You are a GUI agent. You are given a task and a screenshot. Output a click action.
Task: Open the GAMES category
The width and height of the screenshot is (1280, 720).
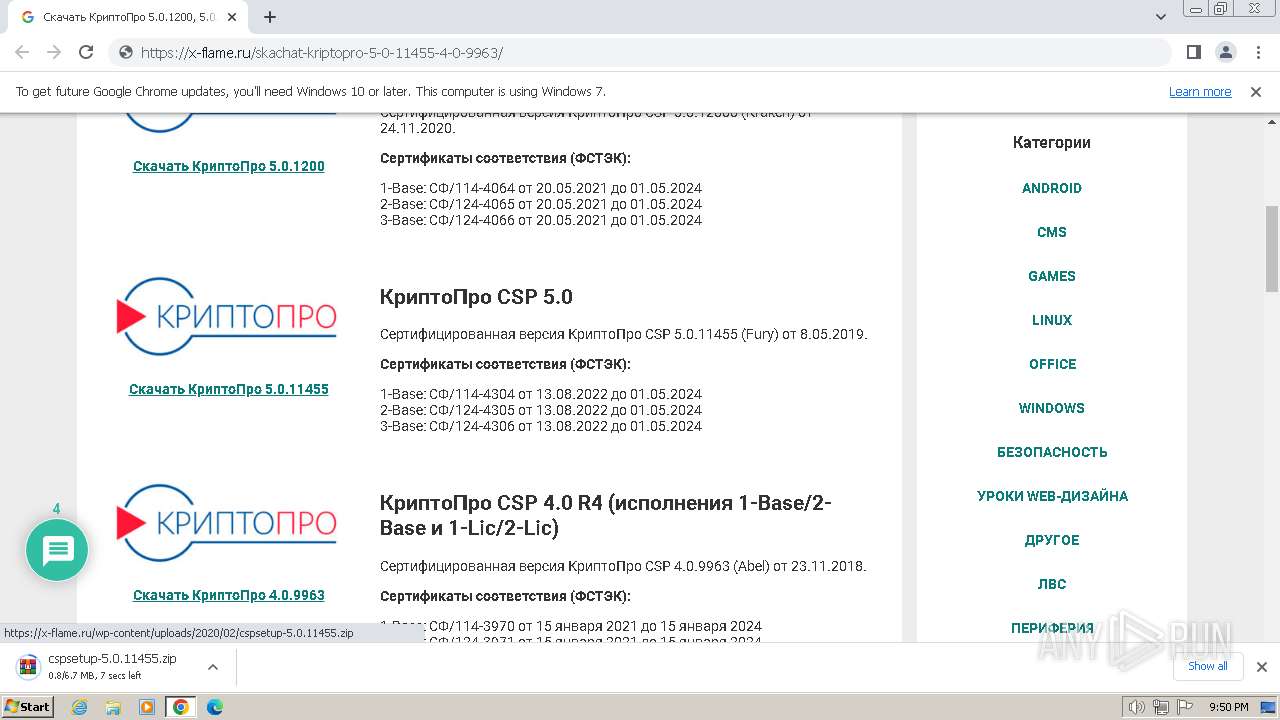1052,276
